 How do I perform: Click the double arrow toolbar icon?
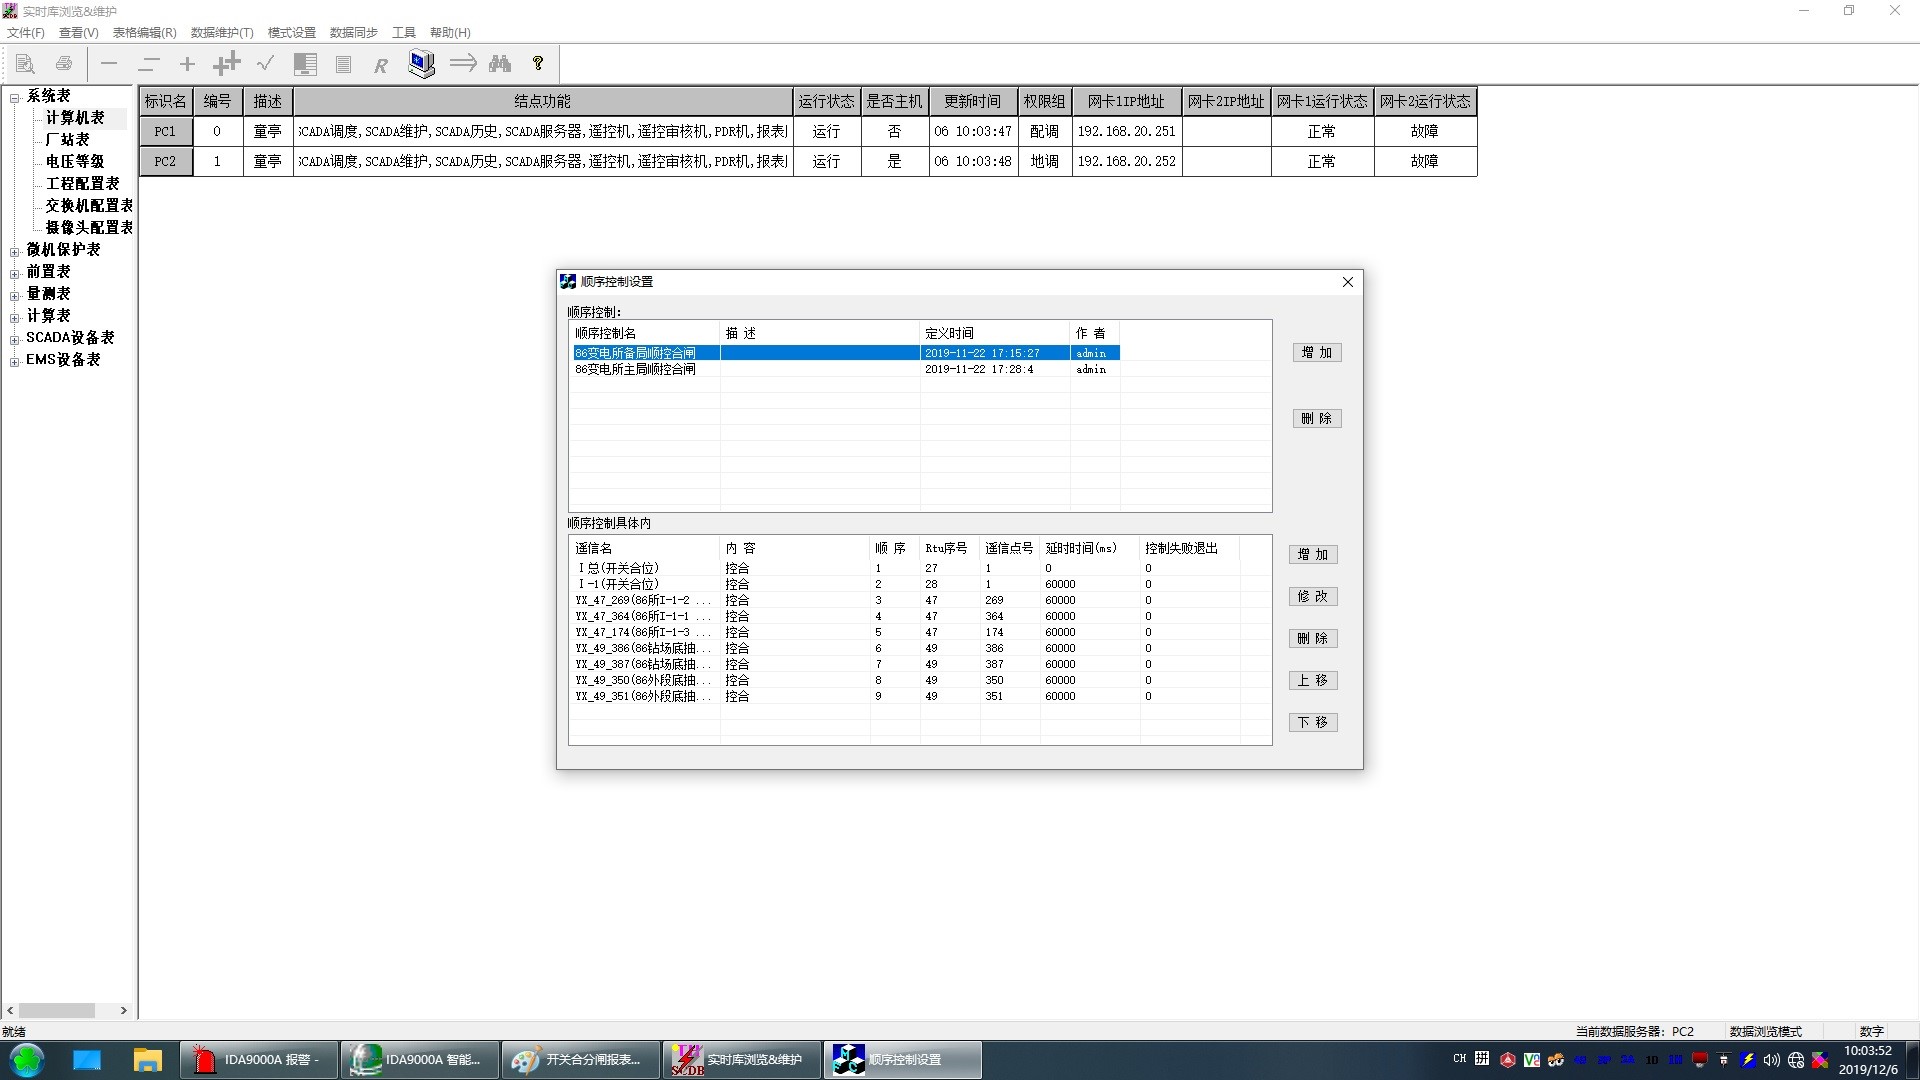point(463,64)
